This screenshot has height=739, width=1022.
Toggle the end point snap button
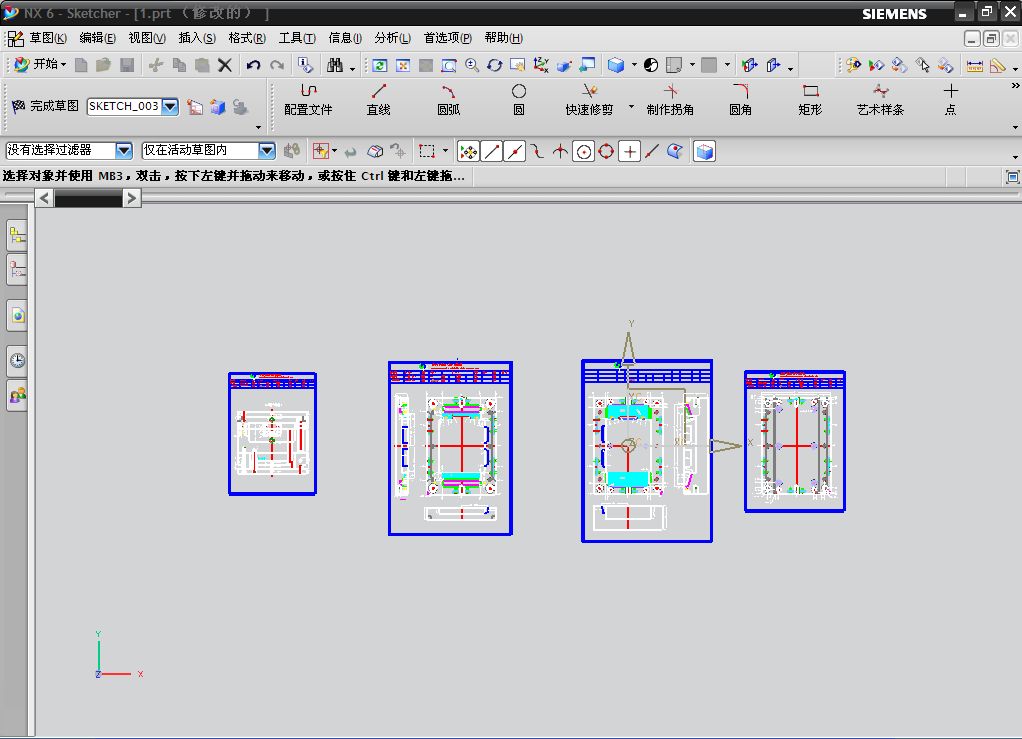[491, 152]
